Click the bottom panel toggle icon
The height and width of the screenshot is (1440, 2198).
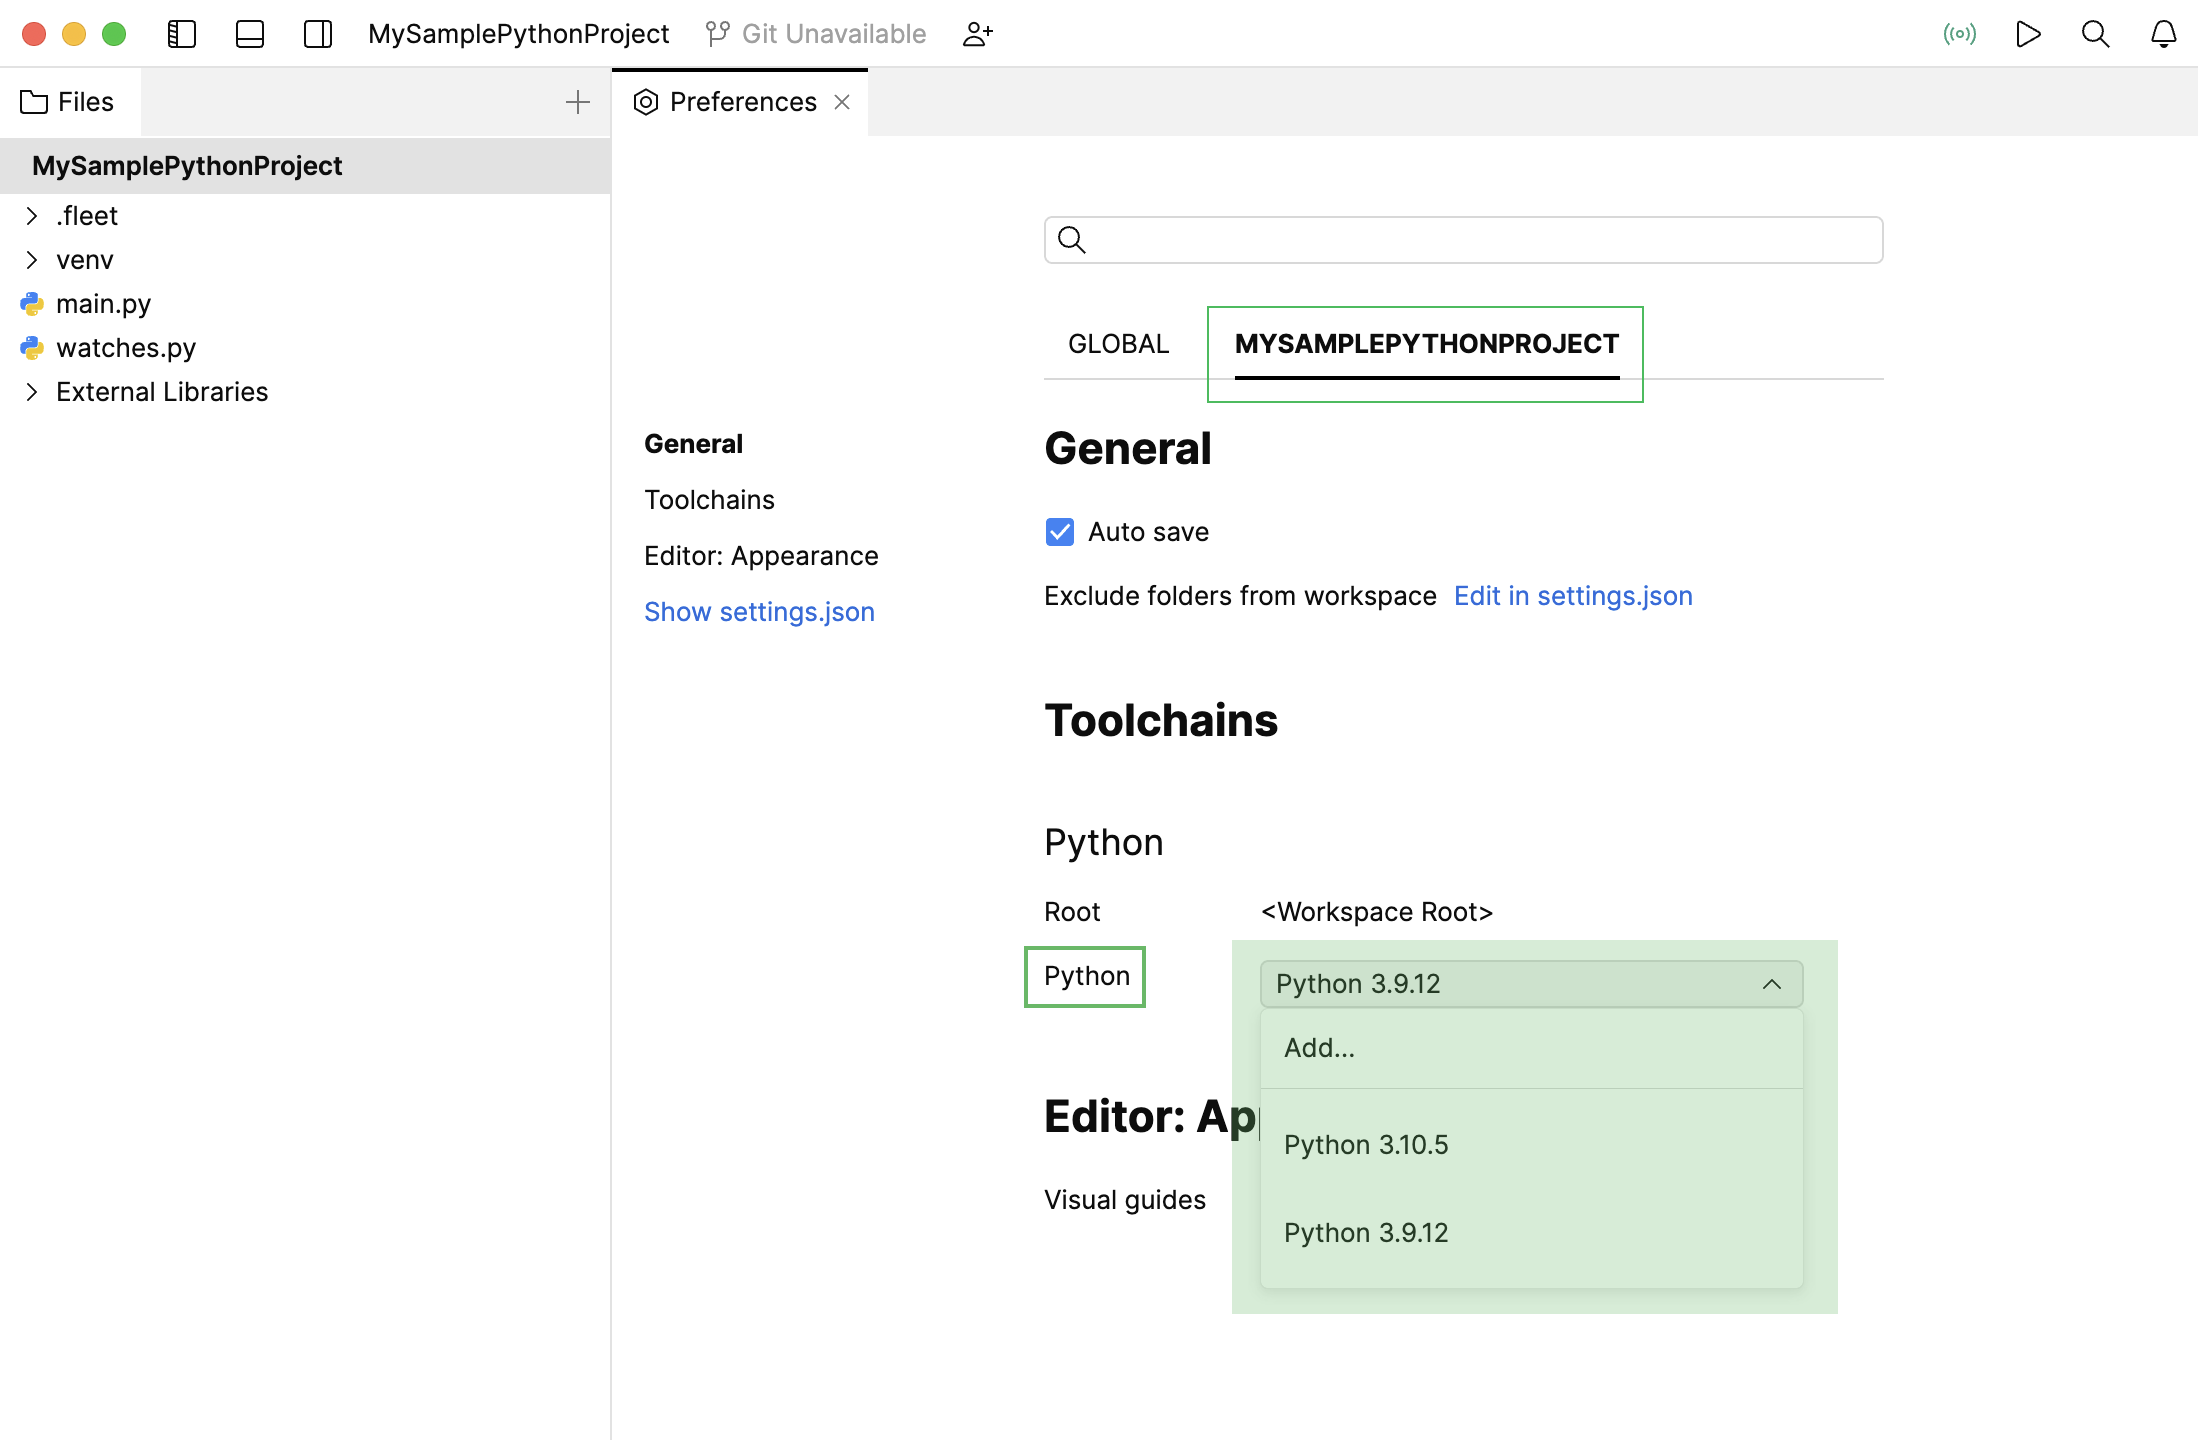(249, 33)
